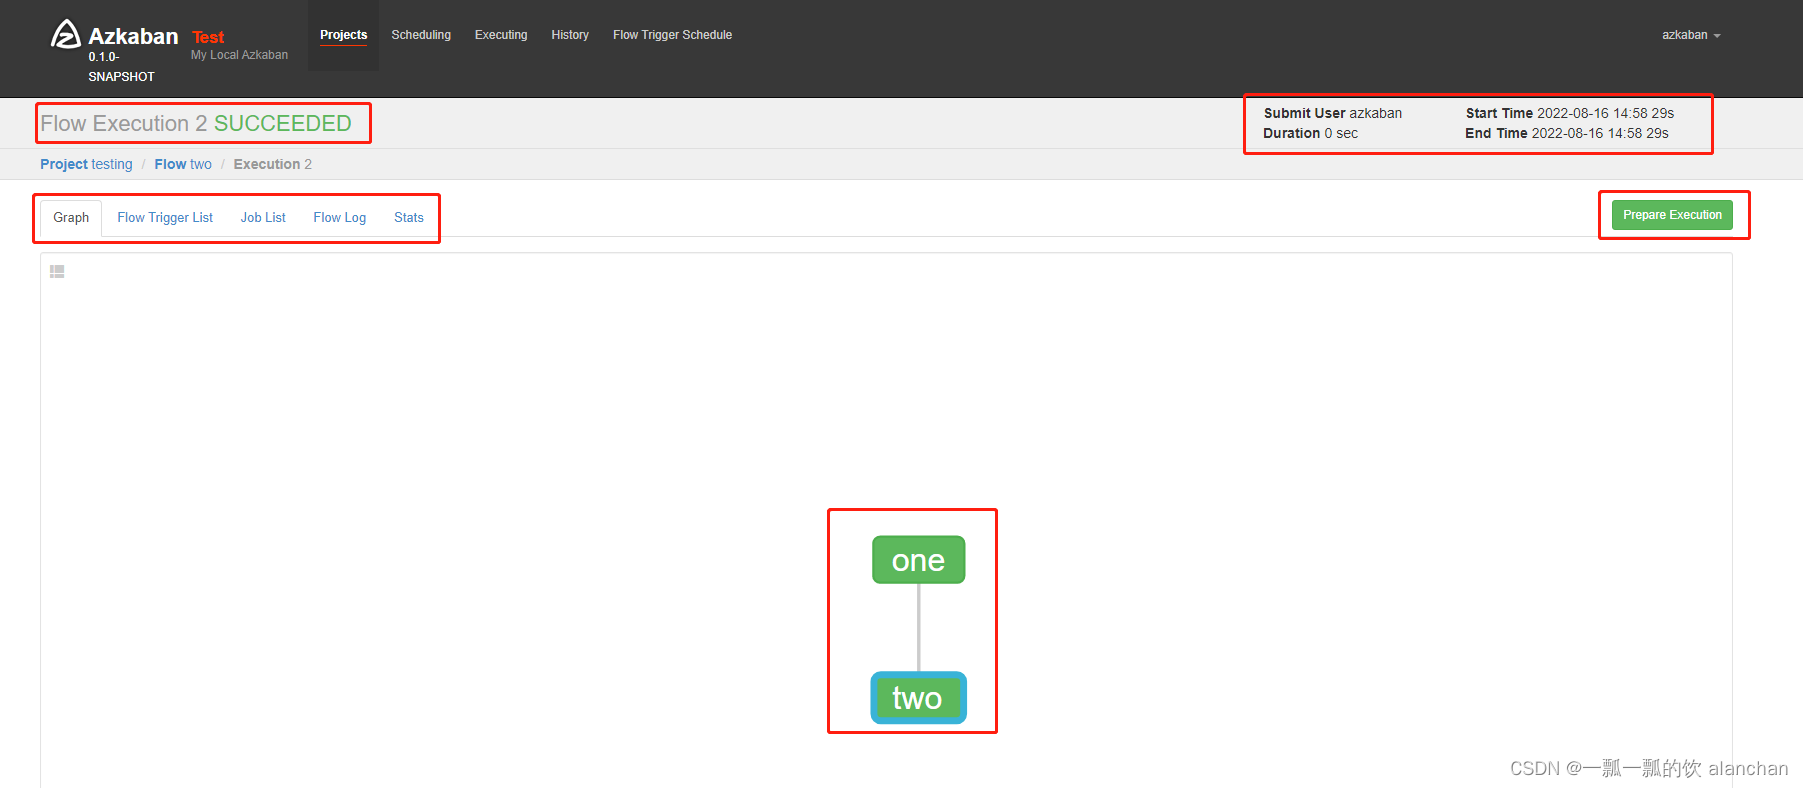
Task: Toggle the graph node list panel icon
Action: point(57,271)
